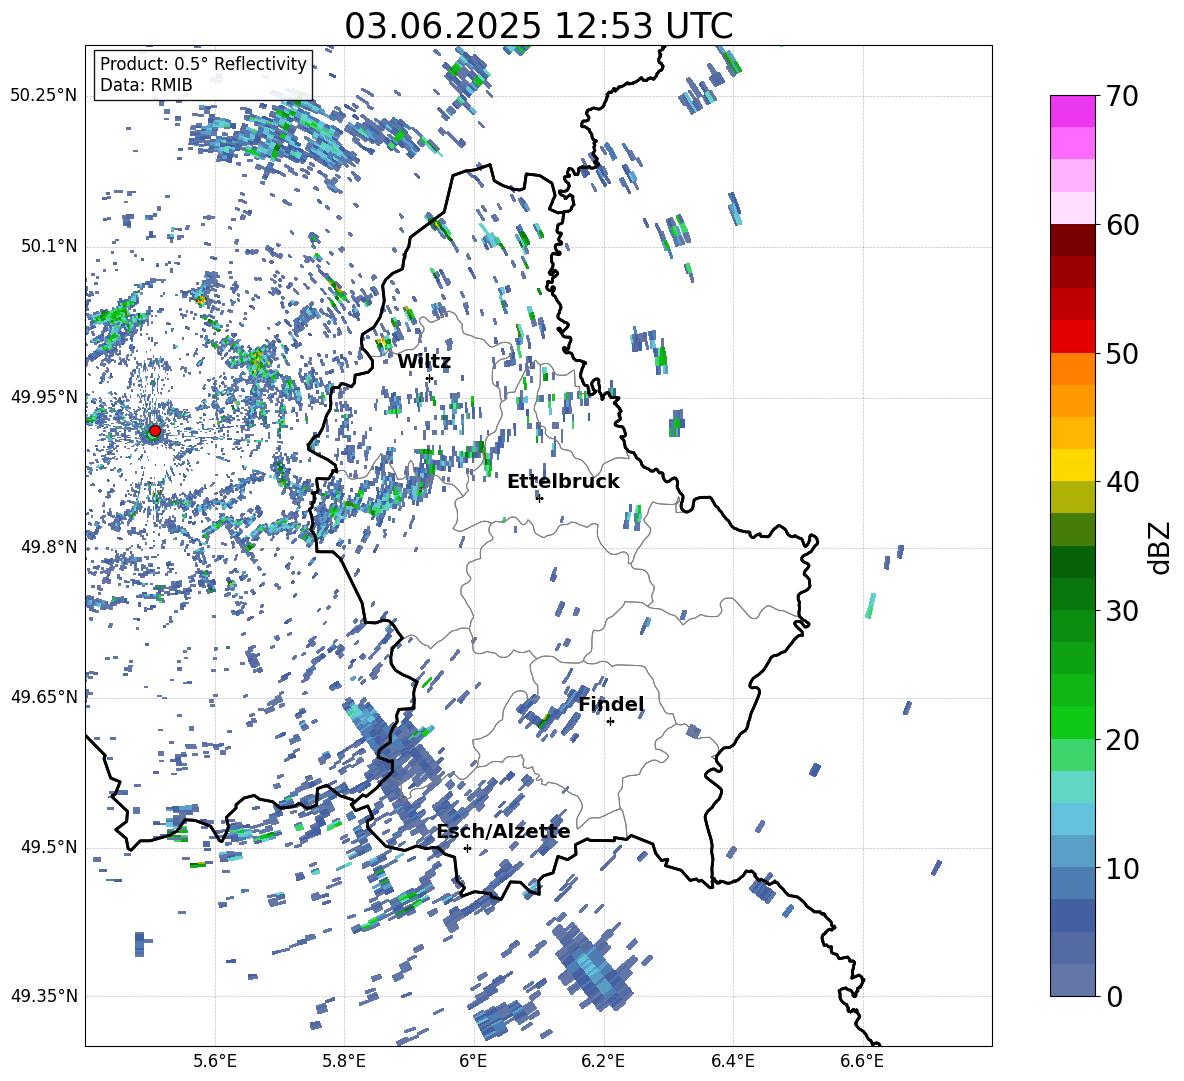The height and width of the screenshot is (1081, 1184).
Task: Click the 5.8°E longitude label
Action: click(344, 1061)
